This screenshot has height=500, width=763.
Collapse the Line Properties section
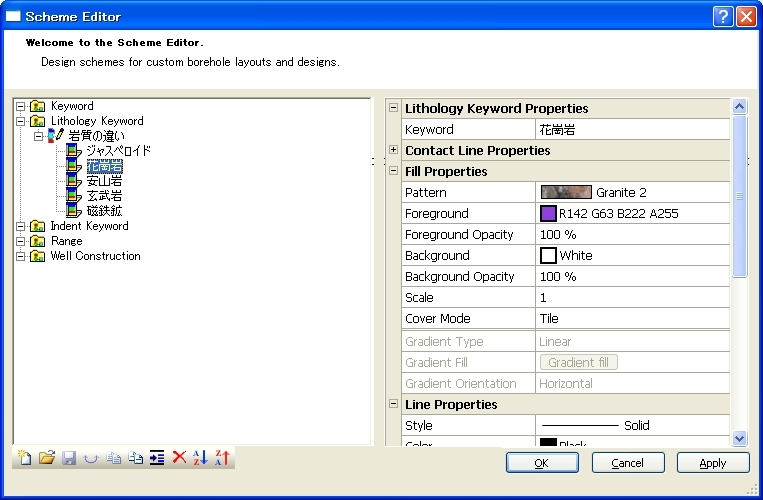click(x=393, y=404)
